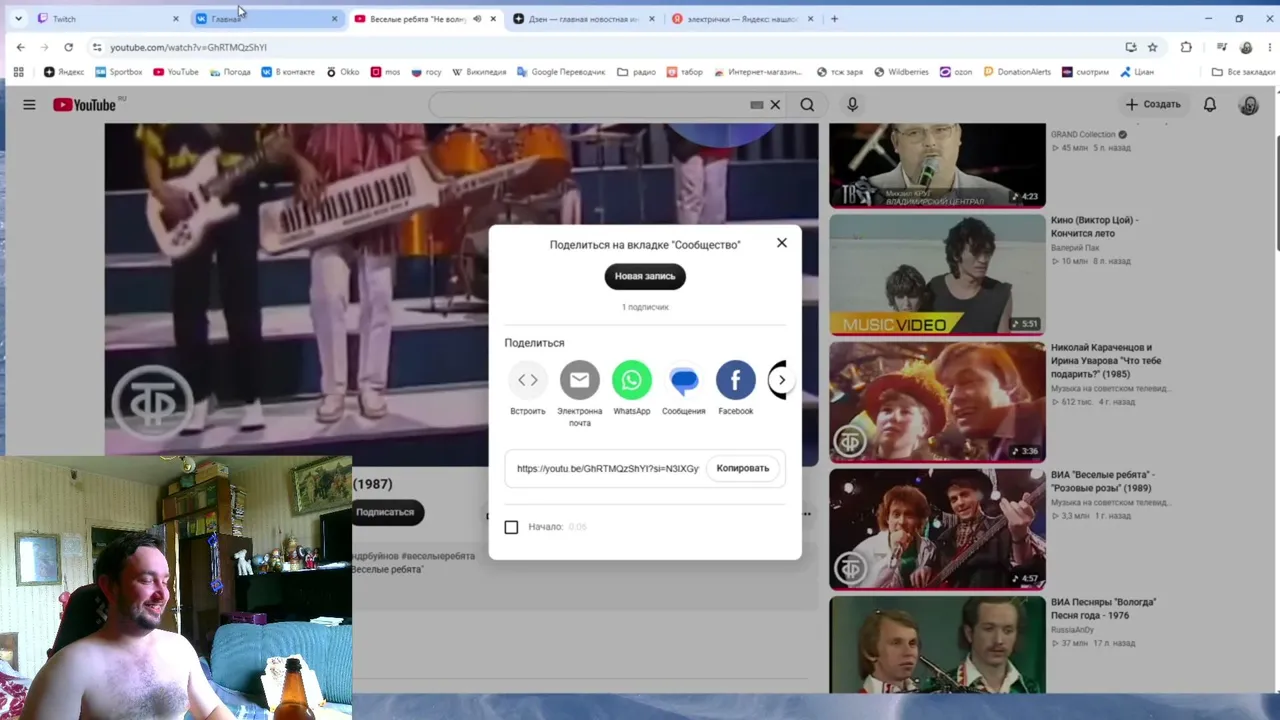The height and width of the screenshot is (720, 1280).
Task: Share the video via WhatsApp
Action: point(632,380)
